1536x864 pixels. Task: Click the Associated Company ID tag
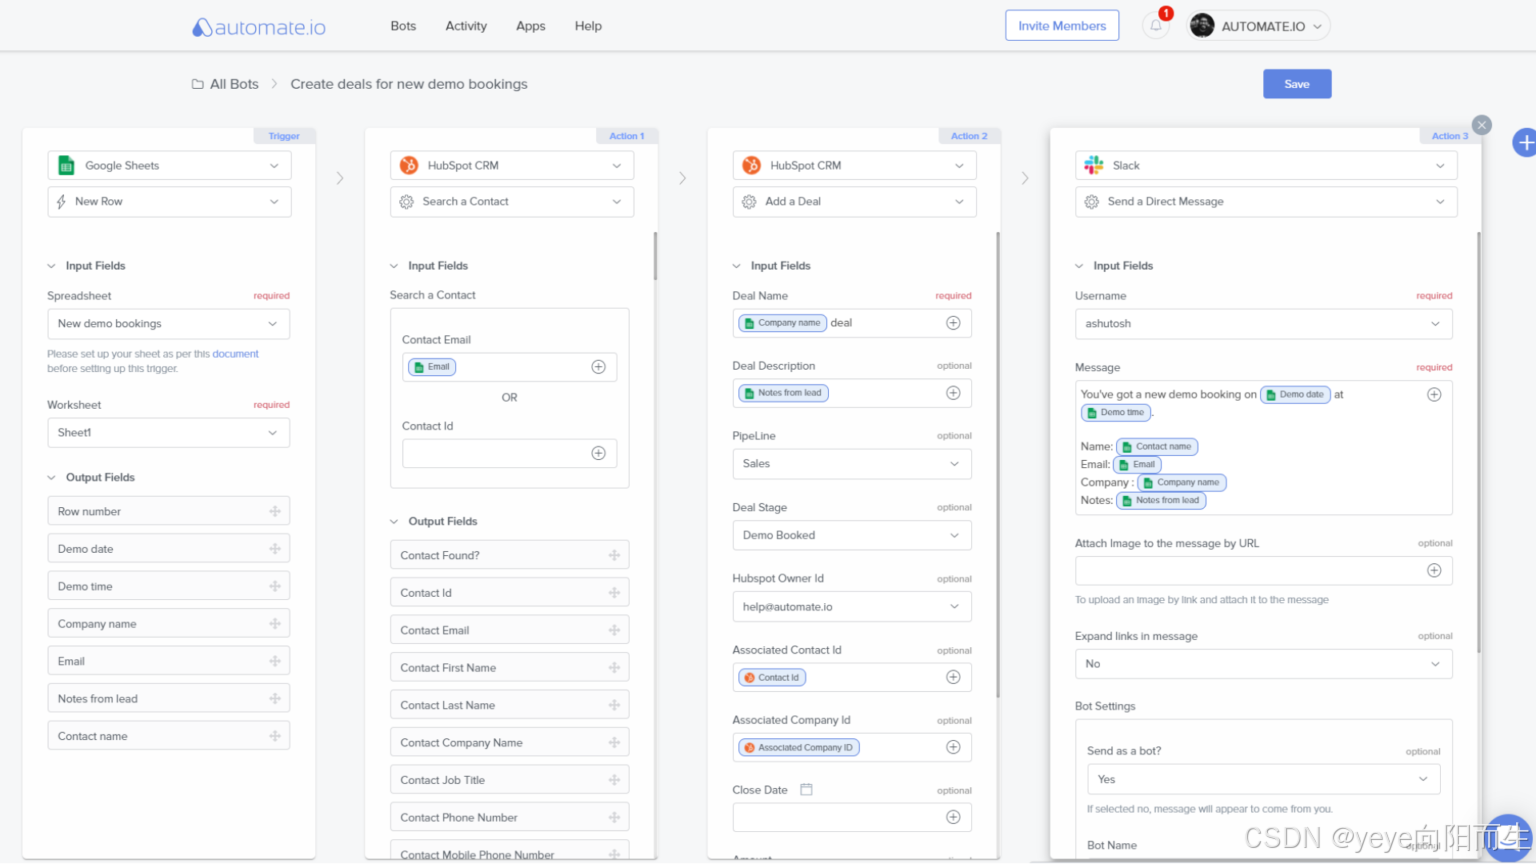798,747
